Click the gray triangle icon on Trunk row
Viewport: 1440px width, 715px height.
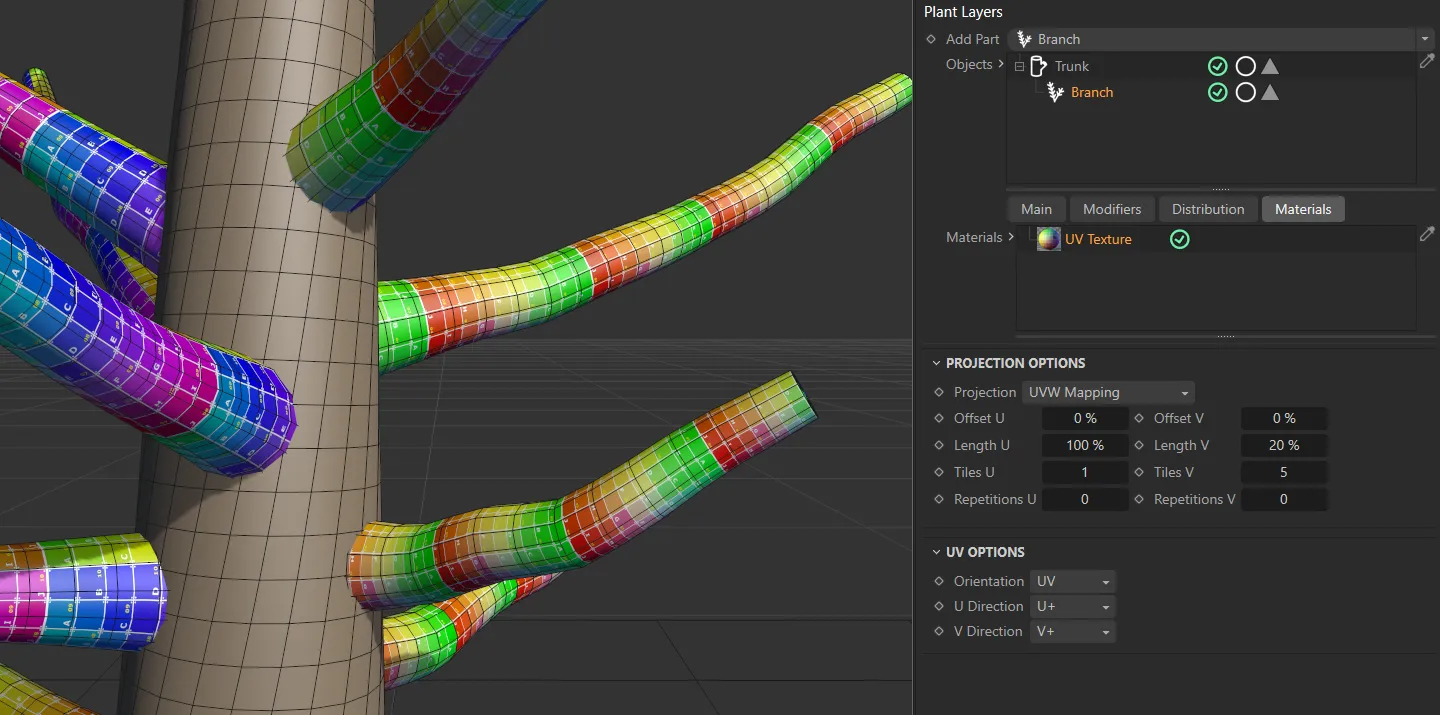(x=1270, y=66)
